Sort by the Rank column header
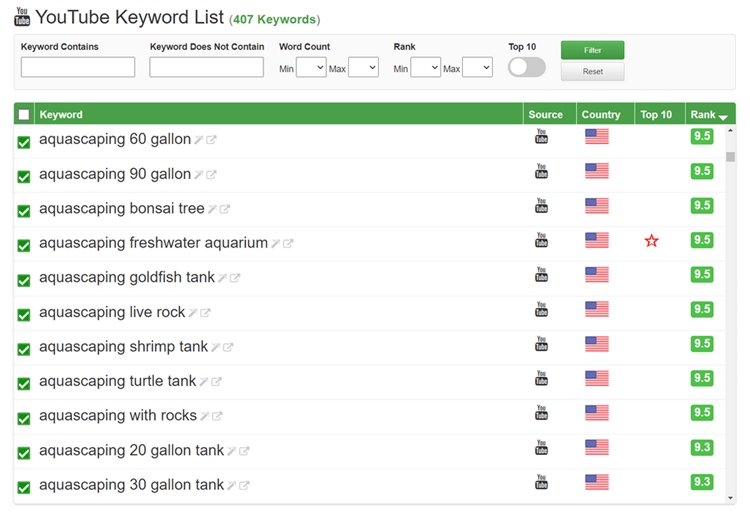The width and height of the screenshot is (750, 514). point(709,115)
